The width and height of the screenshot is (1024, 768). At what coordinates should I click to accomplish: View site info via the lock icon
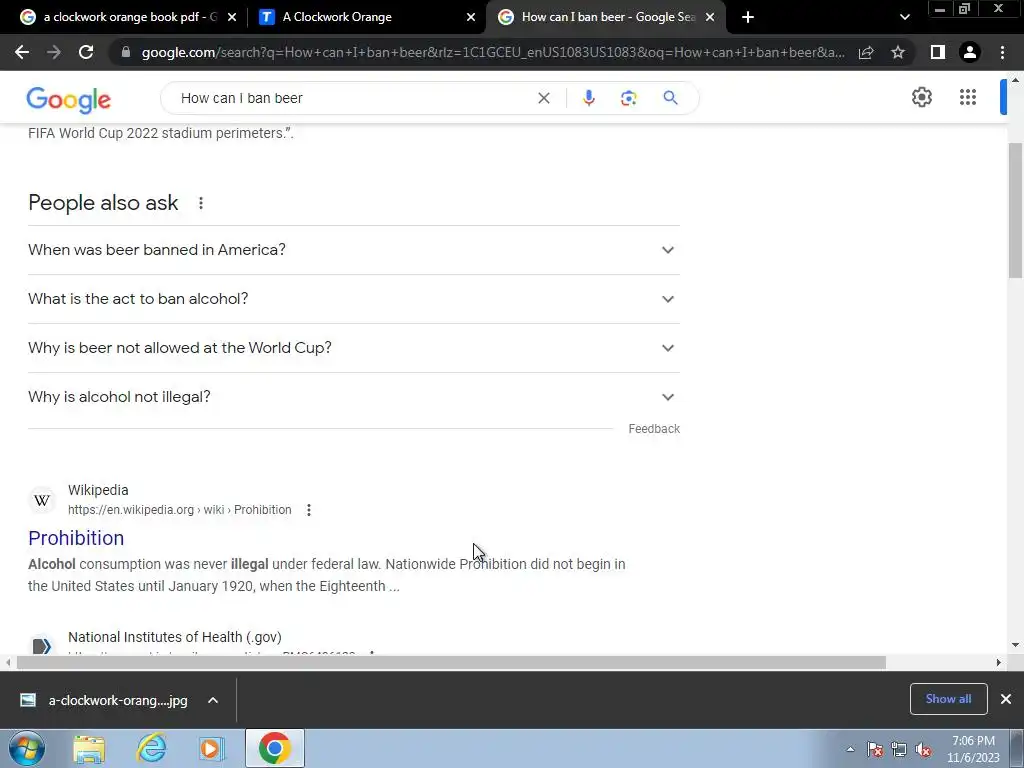pos(126,52)
